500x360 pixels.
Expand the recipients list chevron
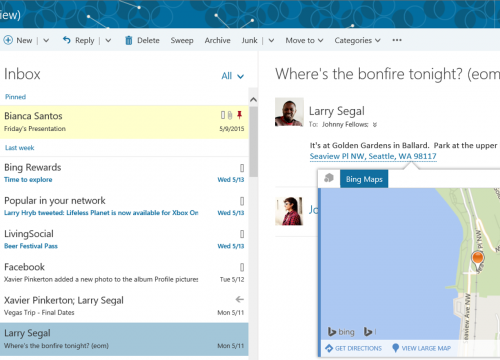[x=375, y=125]
